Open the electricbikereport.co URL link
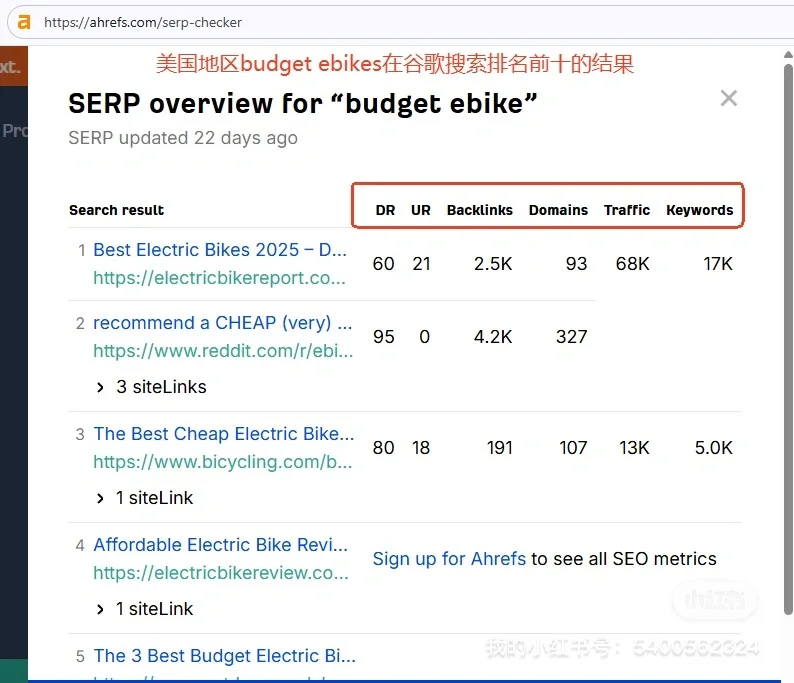The width and height of the screenshot is (794, 683). pyautogui.click(x=219, y=278)
